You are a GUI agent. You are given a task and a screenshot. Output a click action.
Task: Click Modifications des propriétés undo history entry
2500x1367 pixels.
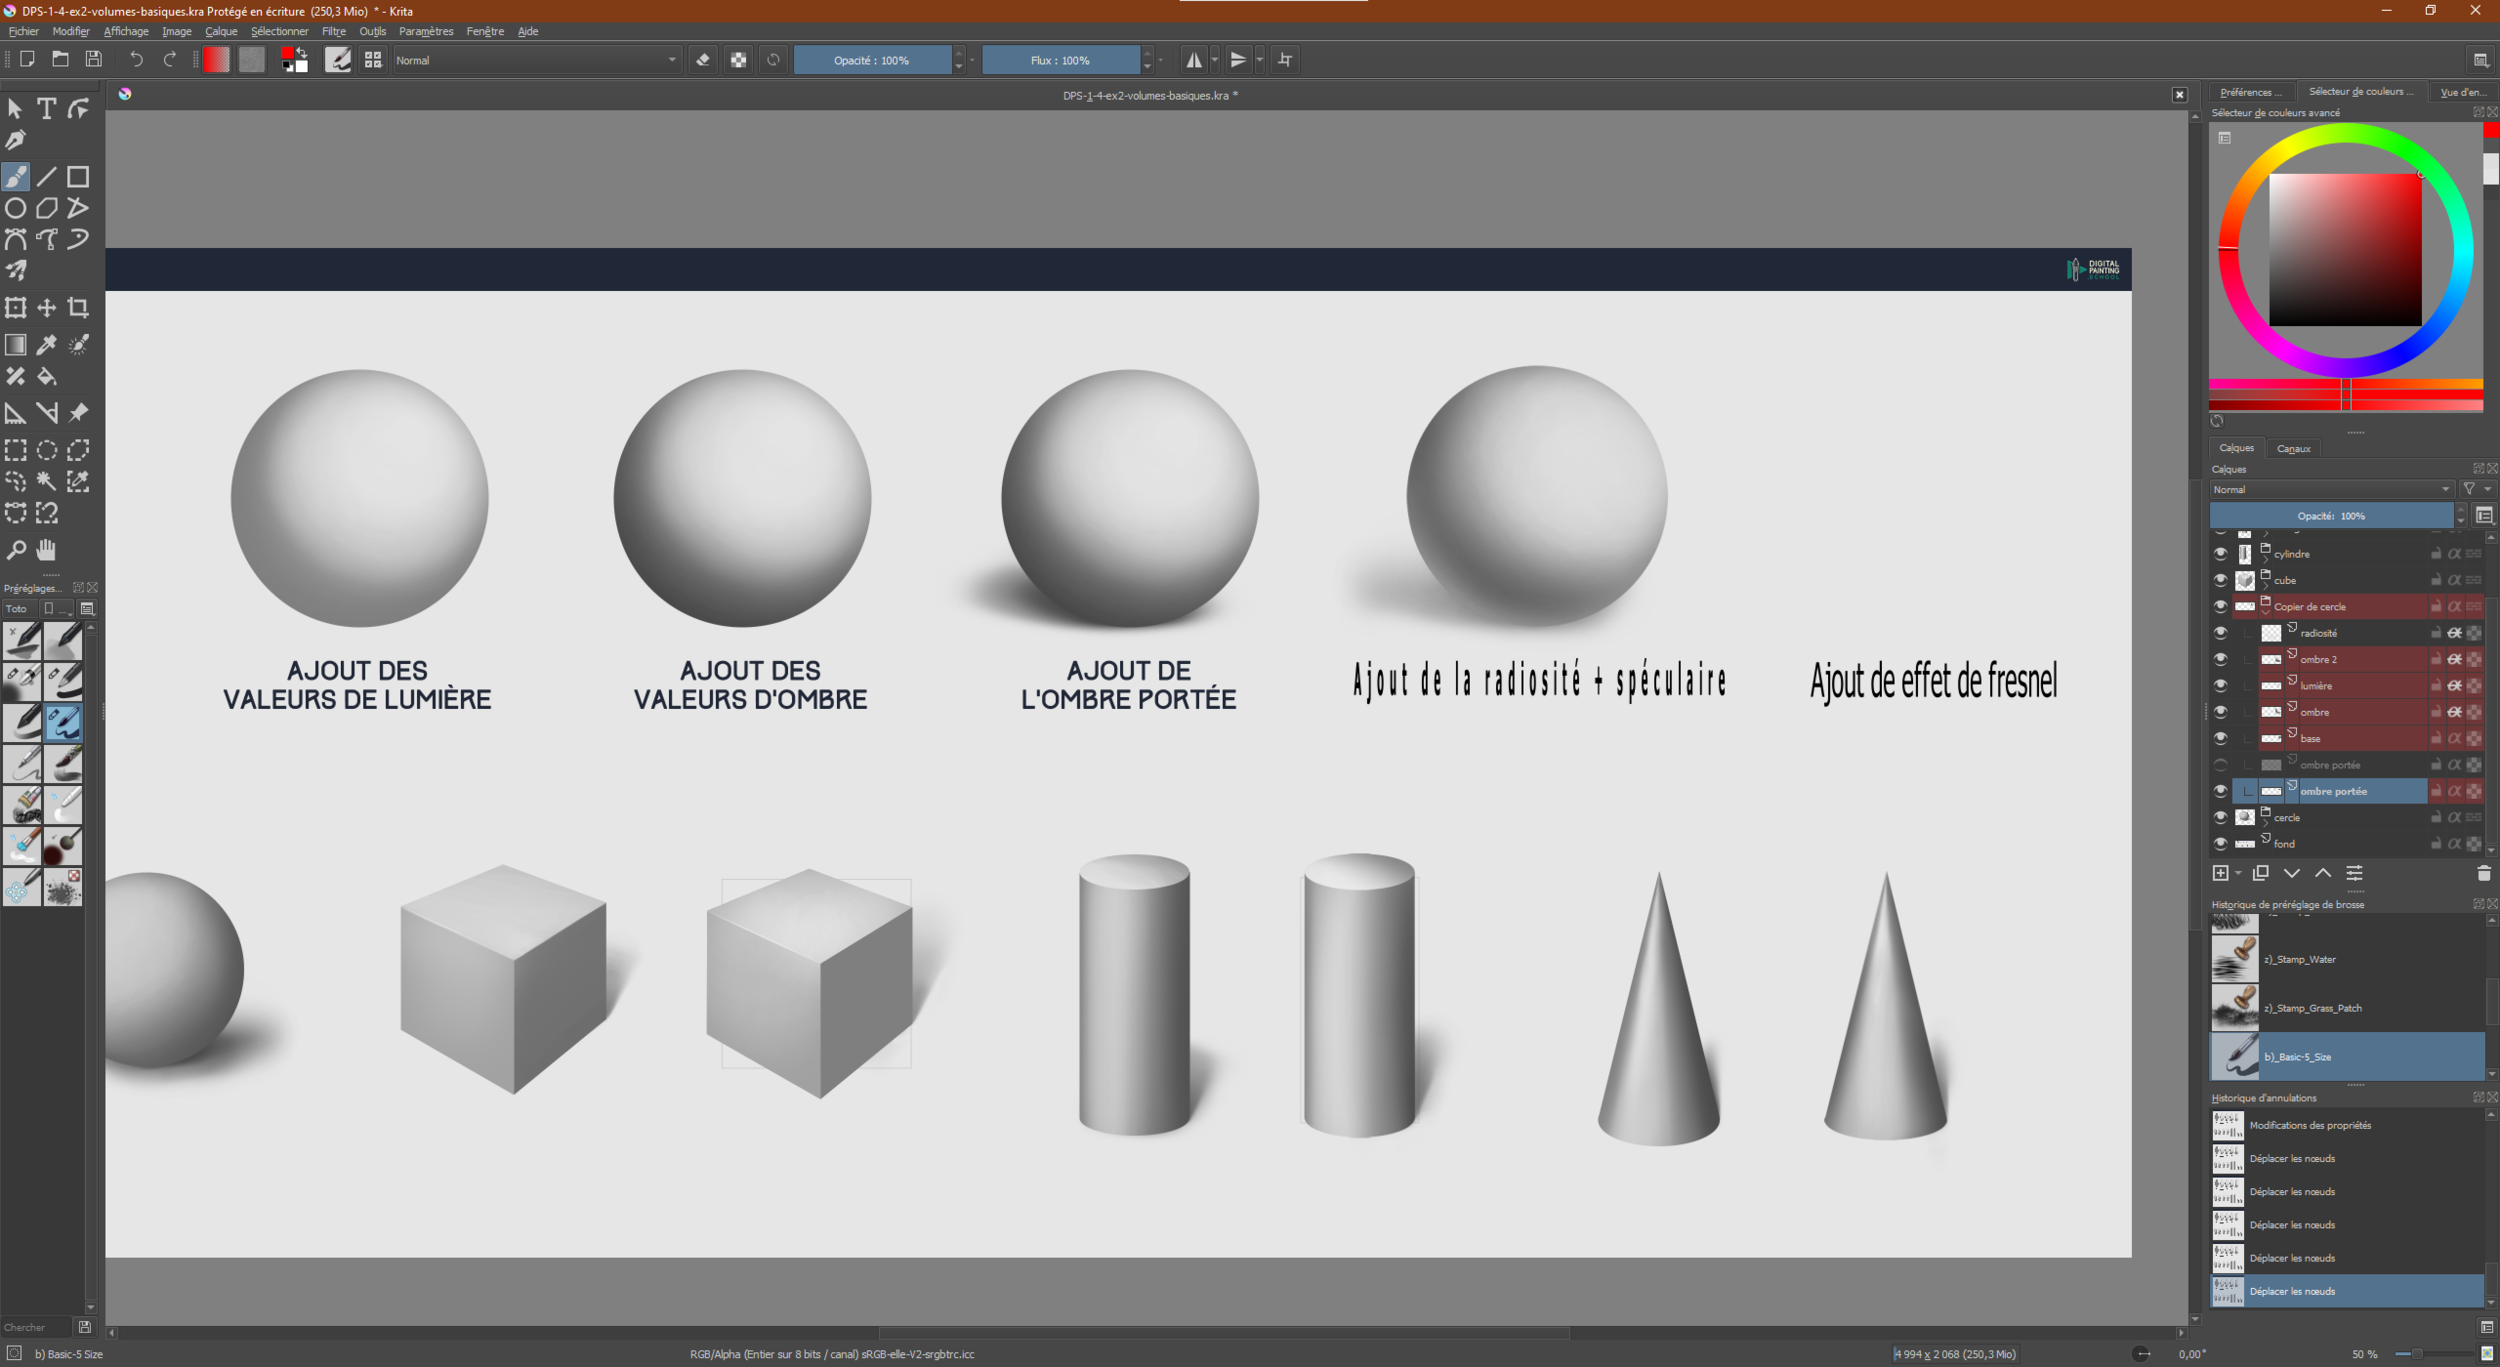click(2310, 1125)
